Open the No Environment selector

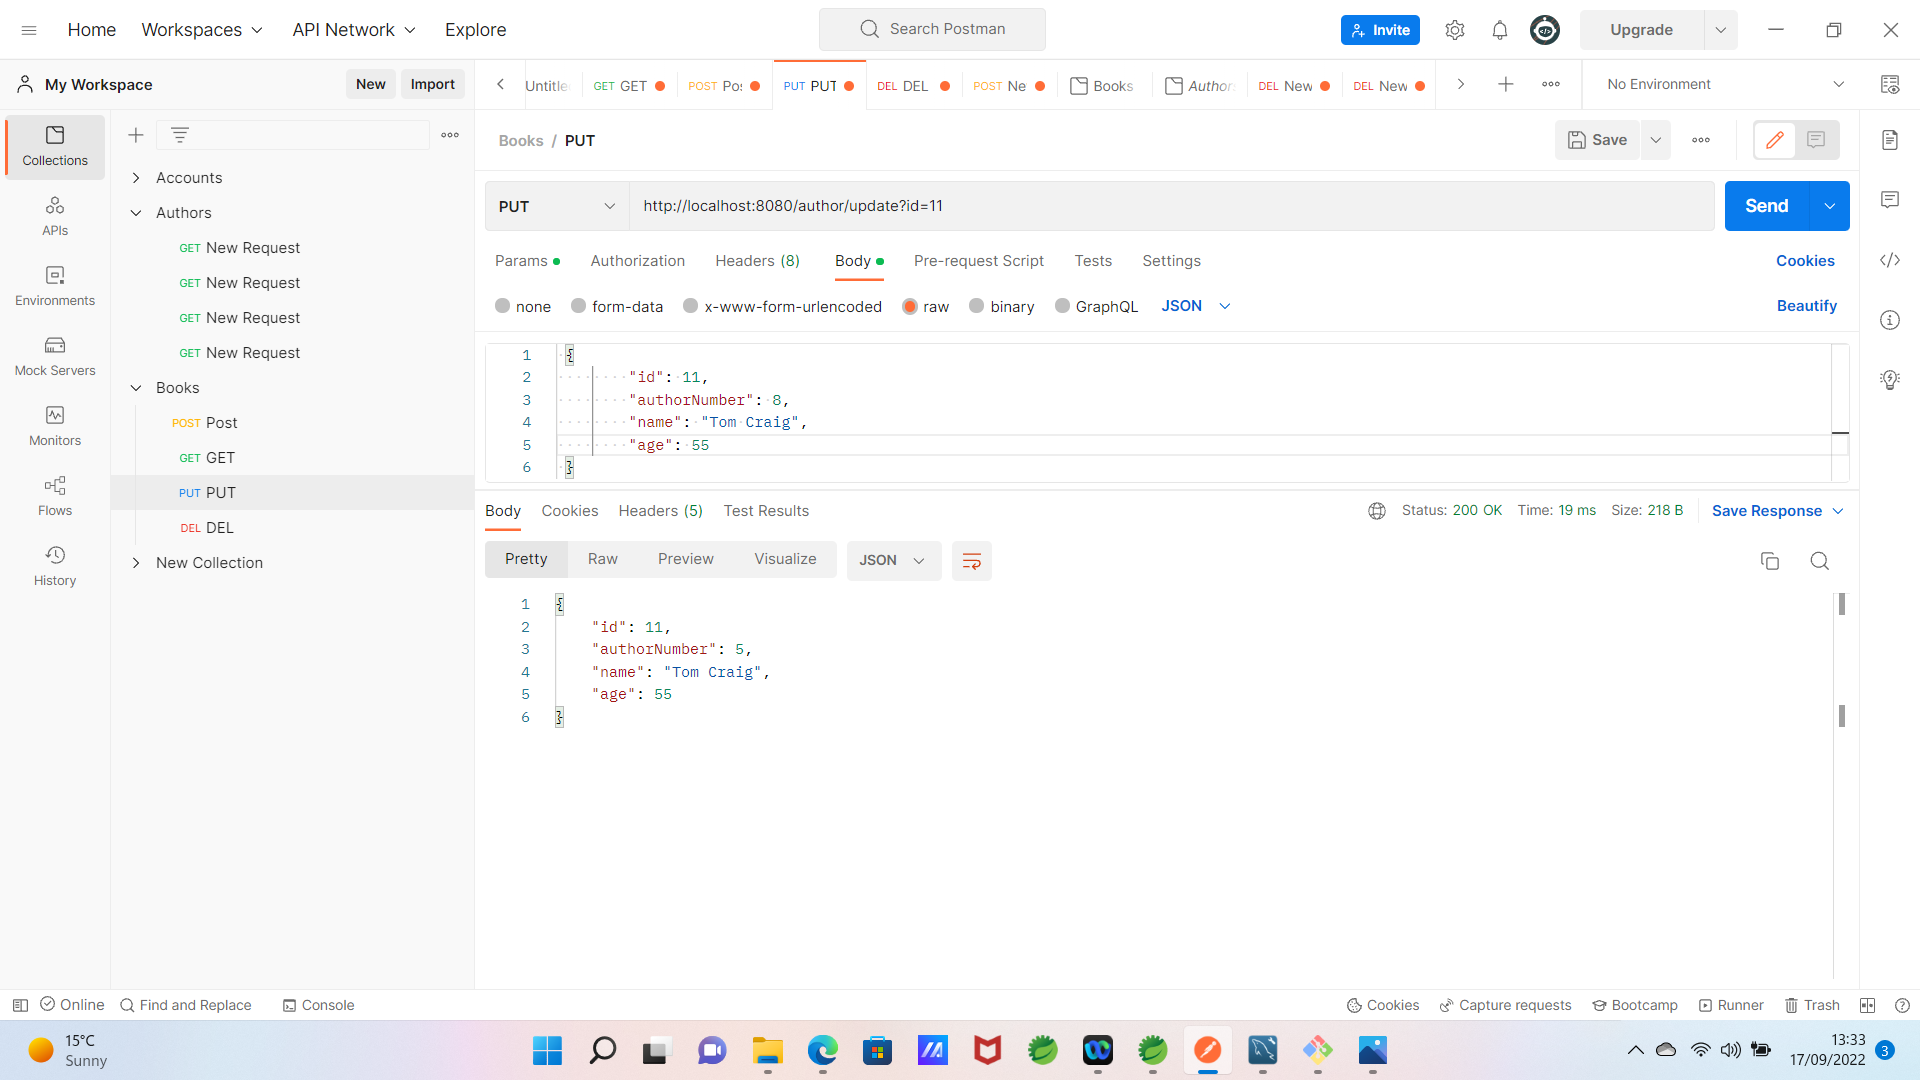coord(1725,85)
